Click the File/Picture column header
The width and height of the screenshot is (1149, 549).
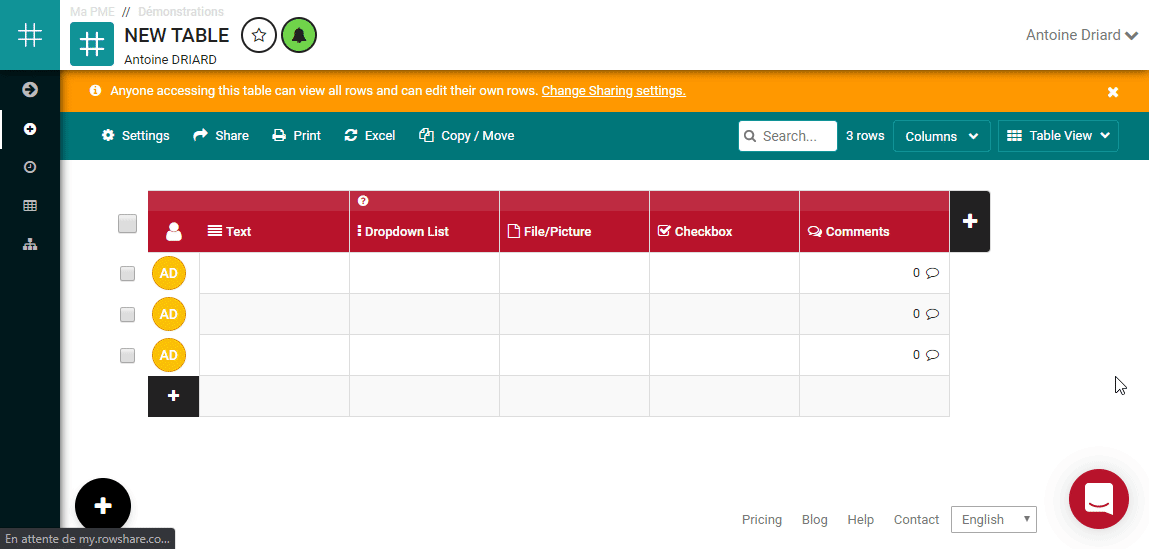click(x=574, y=231)
